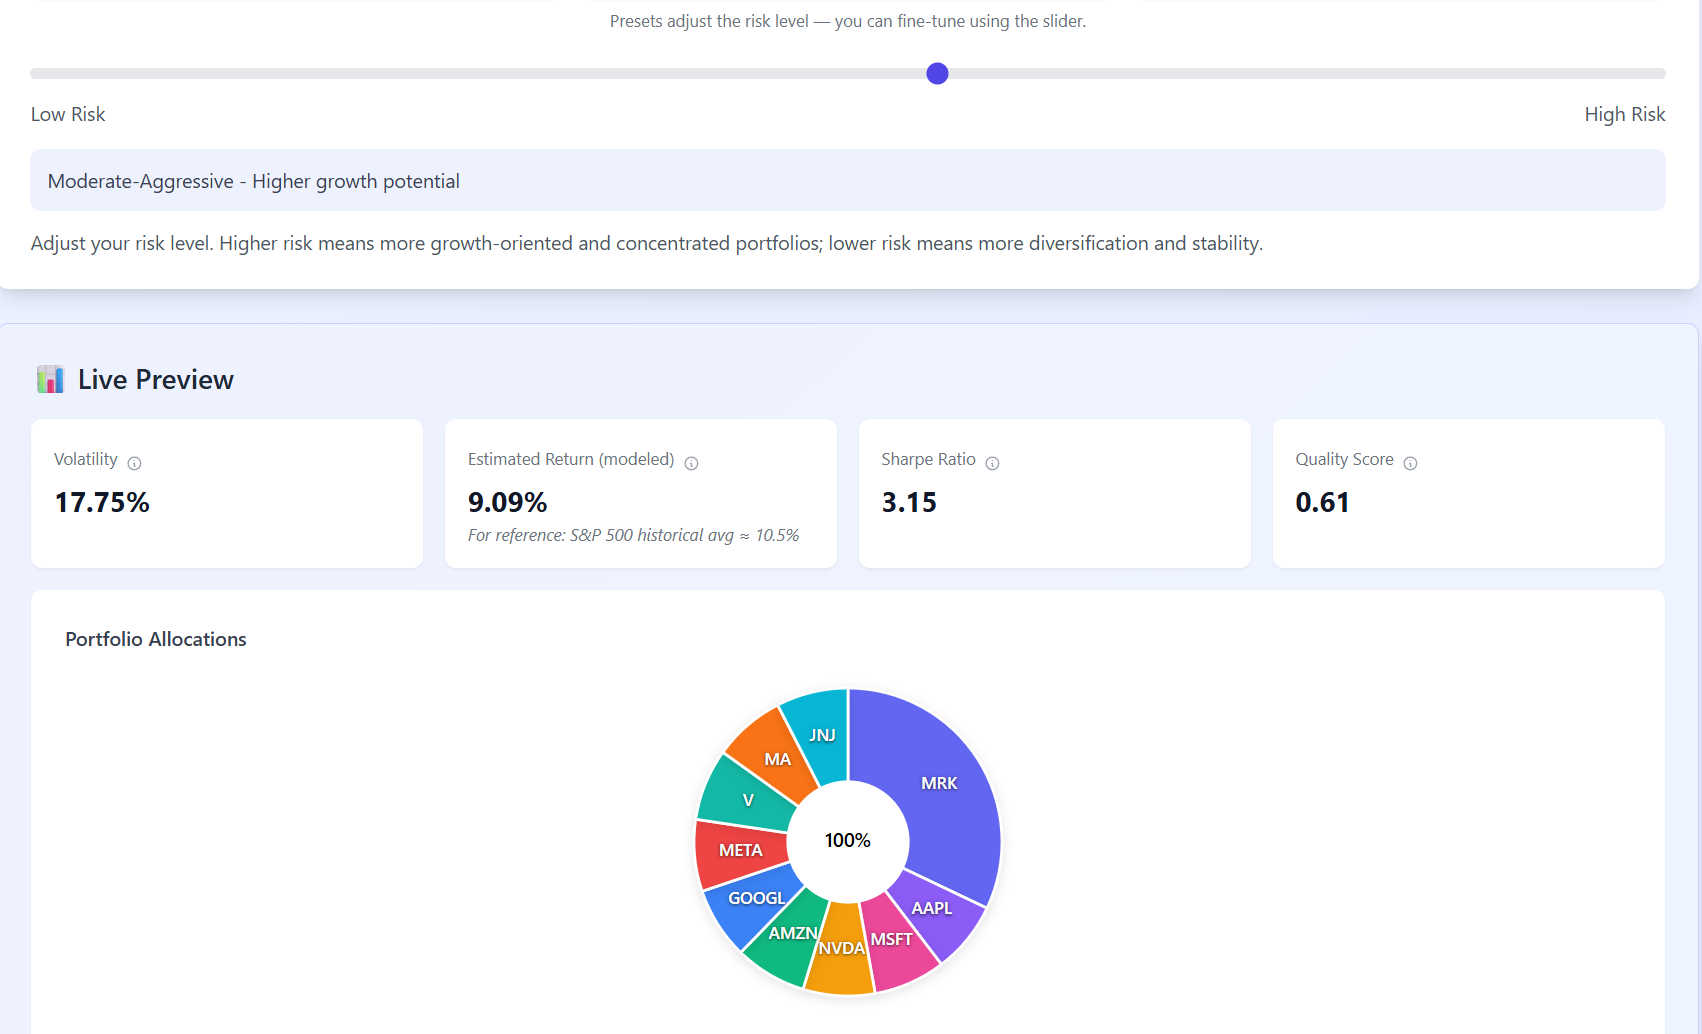Click the 100% center of the donut chart

coord(847,841)
